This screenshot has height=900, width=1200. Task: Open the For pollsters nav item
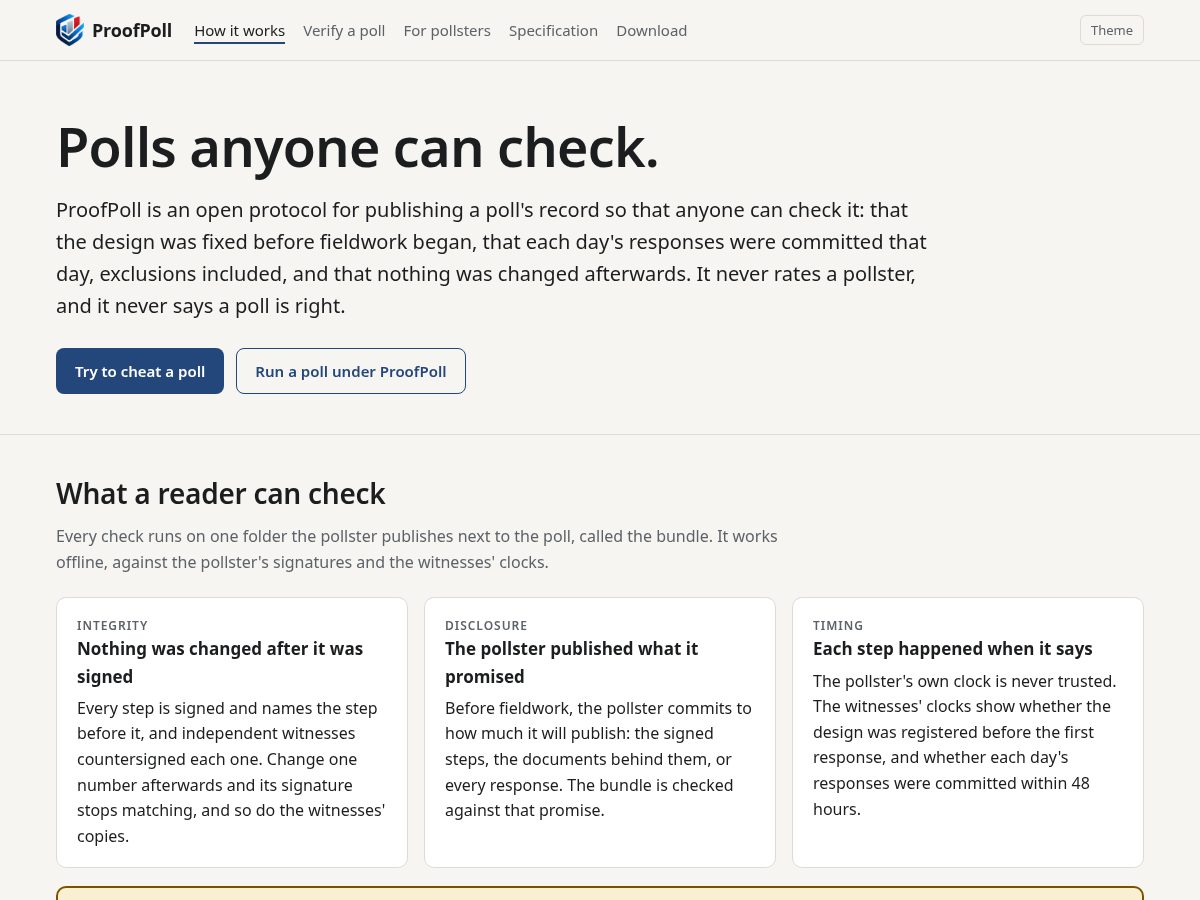point(447,31)
